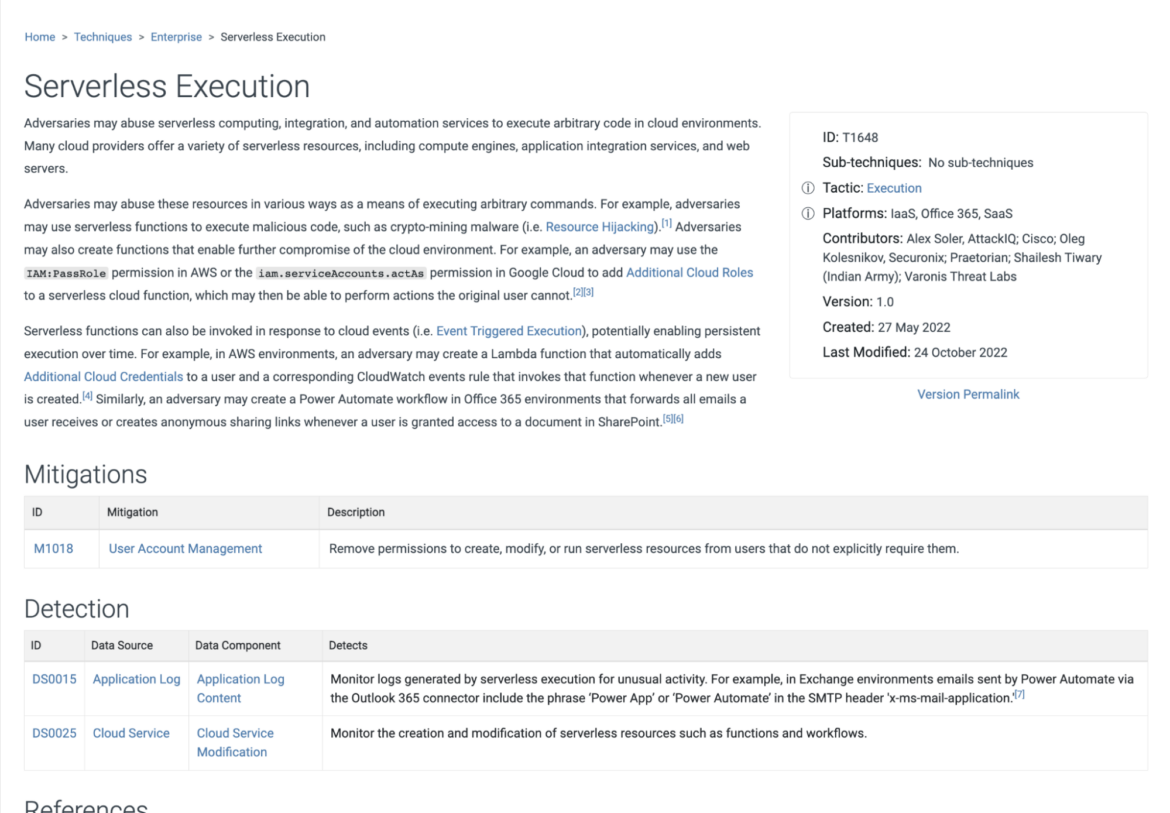Click the Description column header
Viewport: 1170px width, 813px height.
356,512
